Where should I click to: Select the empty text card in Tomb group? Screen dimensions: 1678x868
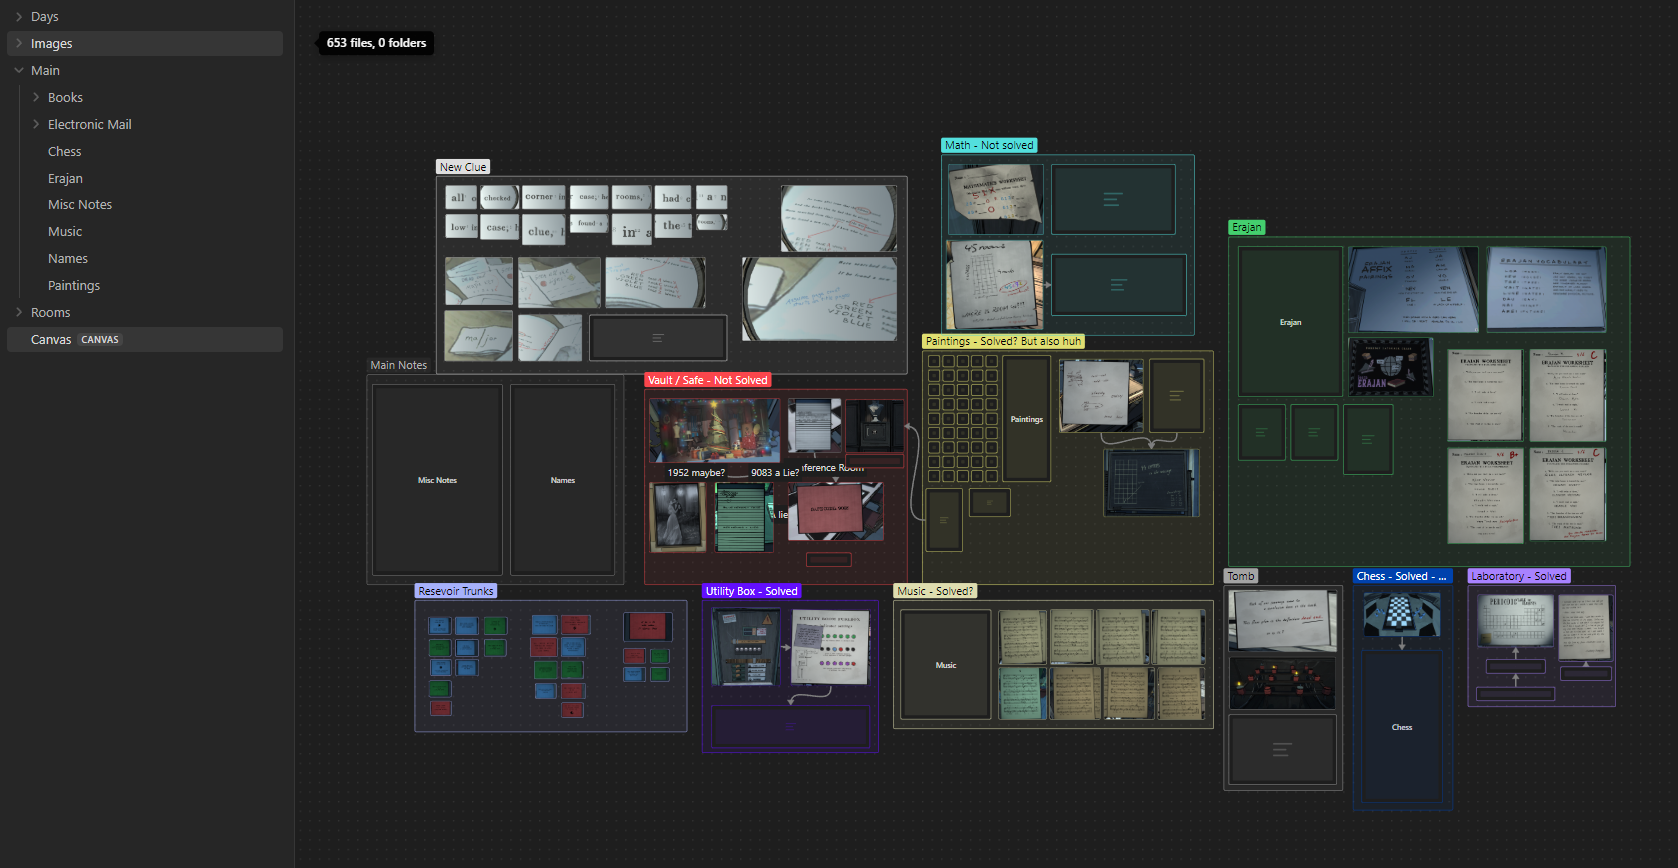tap(1282, 749)
